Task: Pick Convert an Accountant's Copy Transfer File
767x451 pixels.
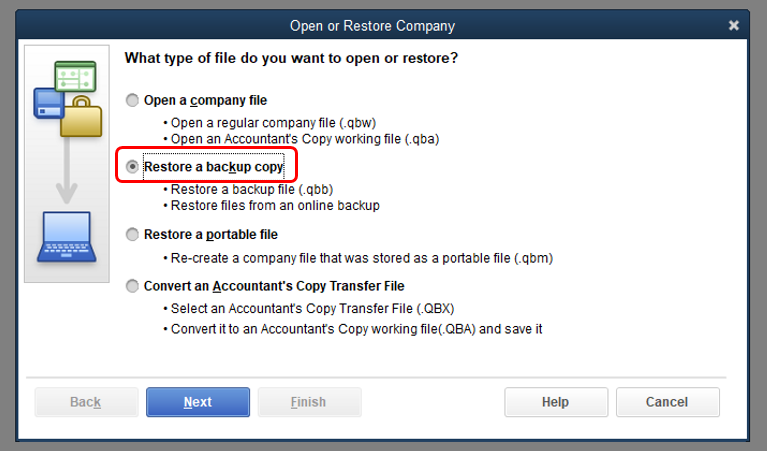Action: 133,287
